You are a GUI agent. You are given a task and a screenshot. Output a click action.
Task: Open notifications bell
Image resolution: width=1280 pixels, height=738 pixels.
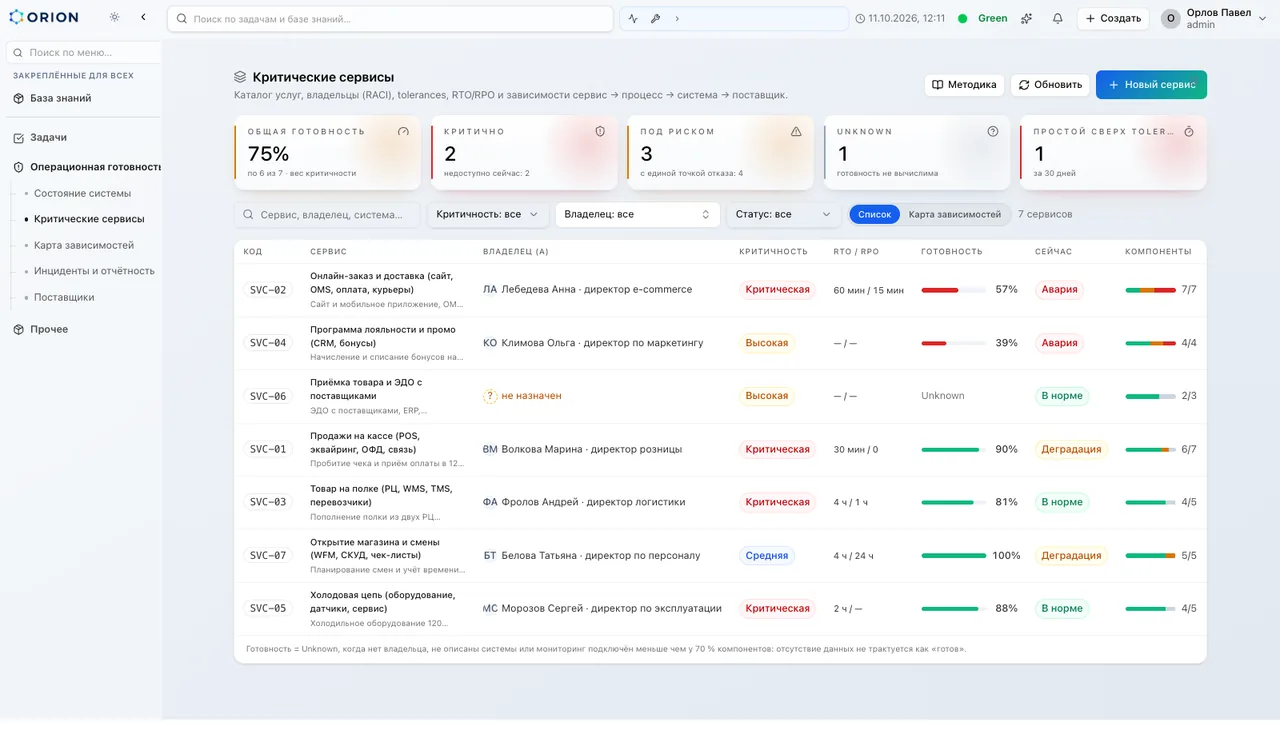[x=1058, y=18]
